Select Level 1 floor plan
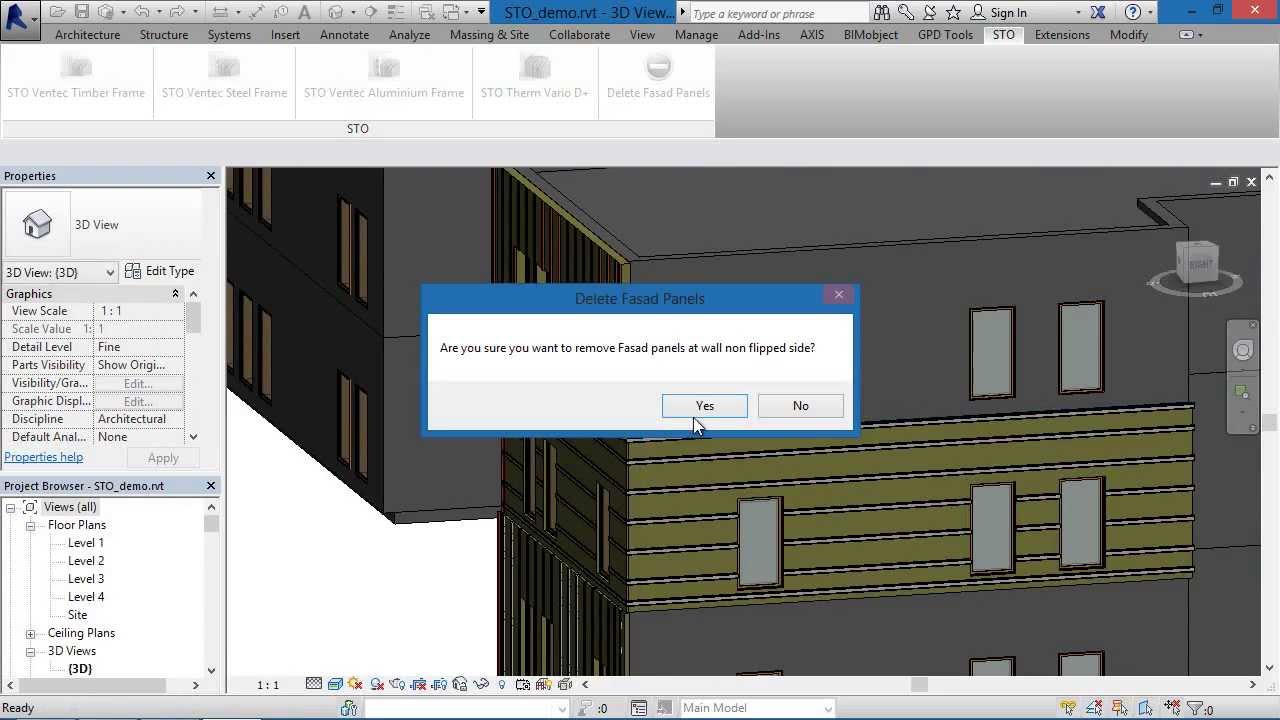The image size is (1280, 720). point(86,543)
